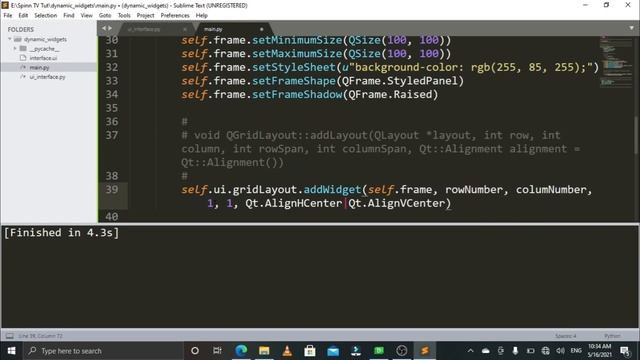The height and width of the screenshot is (360, 640).
Task: Click the __pycache__ folder icon
Action: pyautogui.click(x=23, y=49)
